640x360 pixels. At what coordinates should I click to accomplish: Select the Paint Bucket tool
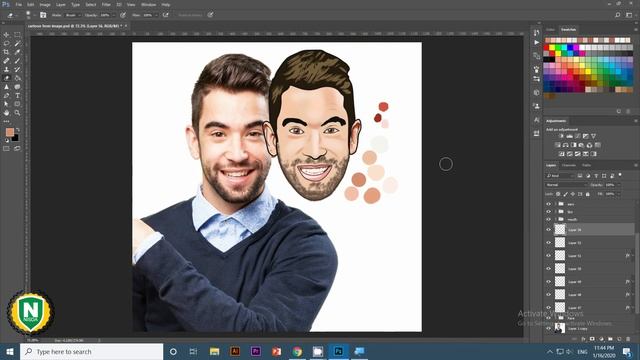coord(17,78)
